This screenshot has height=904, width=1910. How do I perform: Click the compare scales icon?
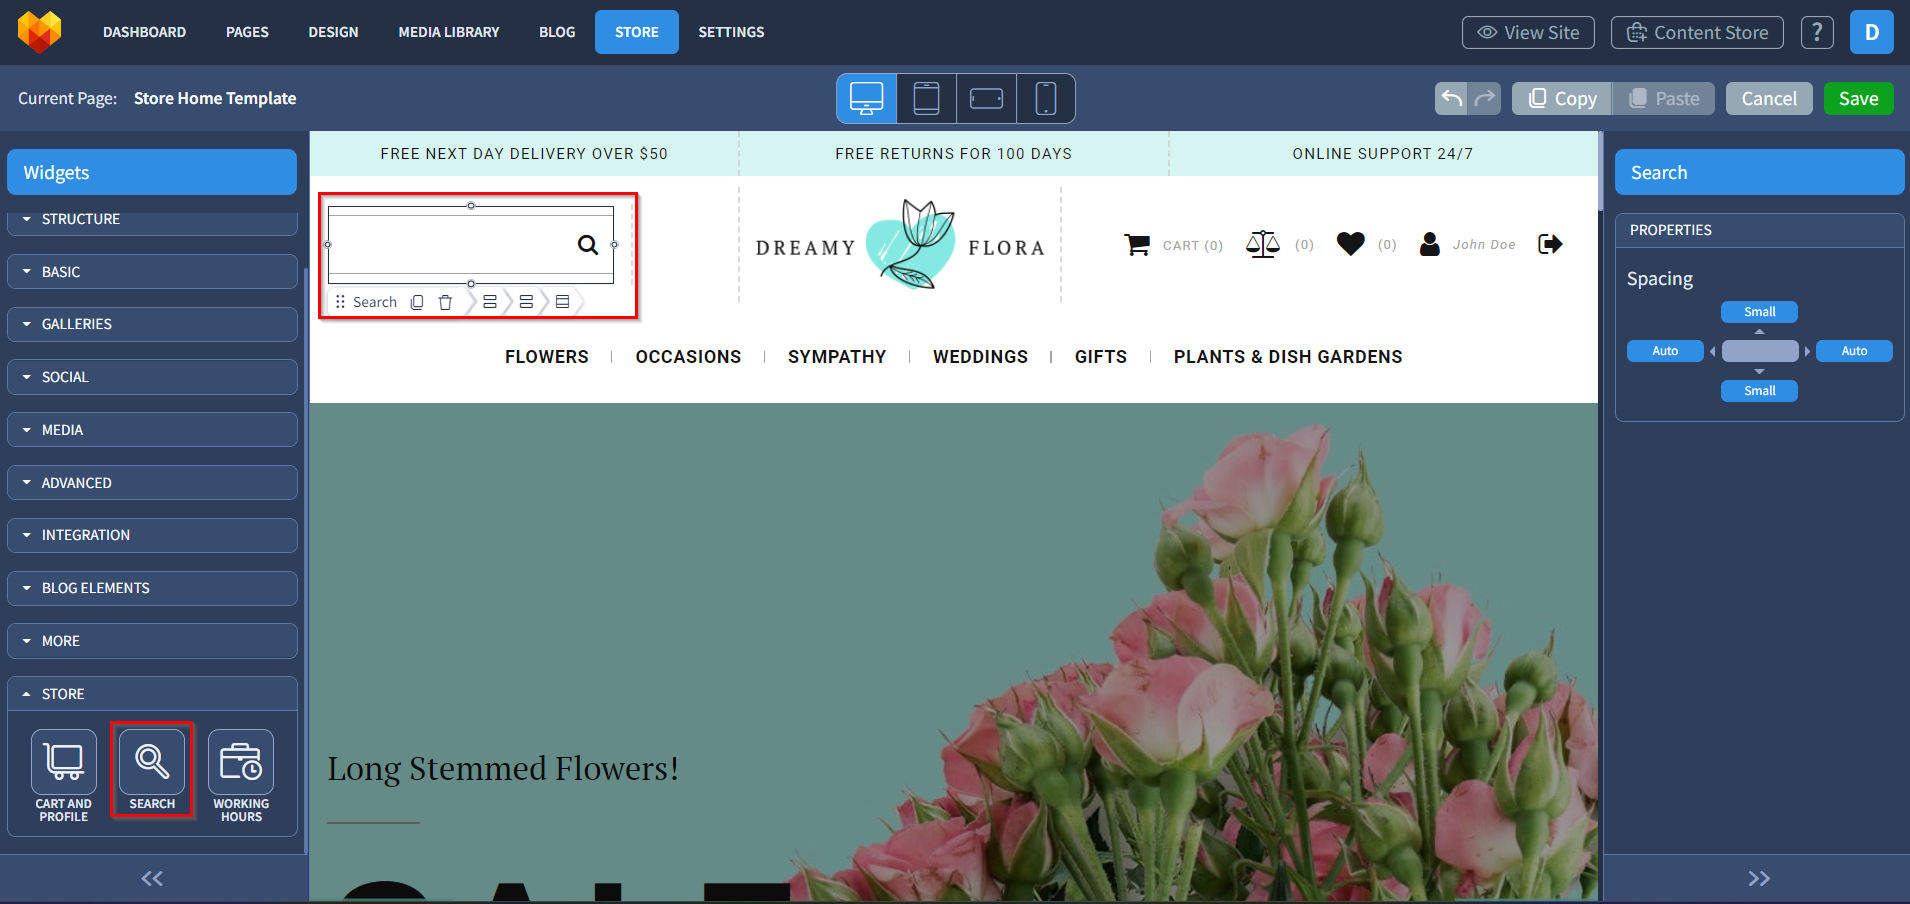coord(1263,244)
